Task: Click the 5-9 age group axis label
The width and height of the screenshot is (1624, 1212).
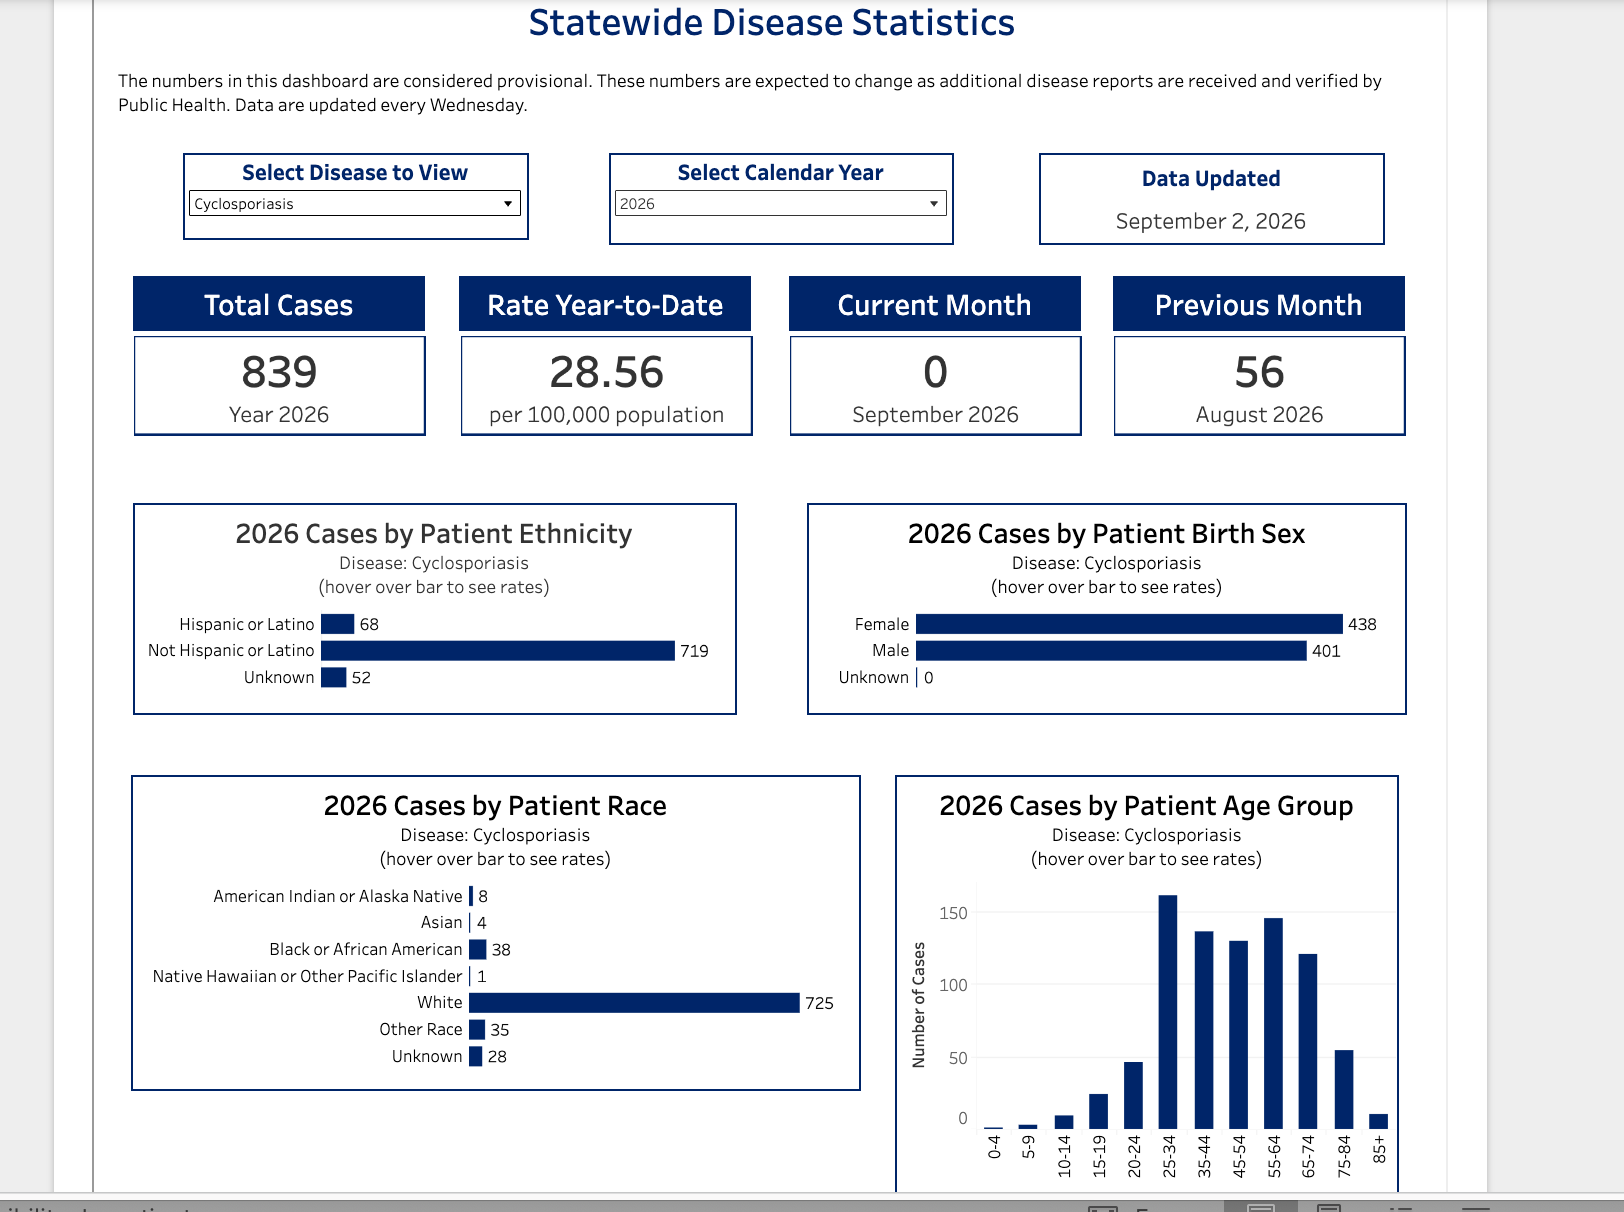Action: [1029, 1146]
